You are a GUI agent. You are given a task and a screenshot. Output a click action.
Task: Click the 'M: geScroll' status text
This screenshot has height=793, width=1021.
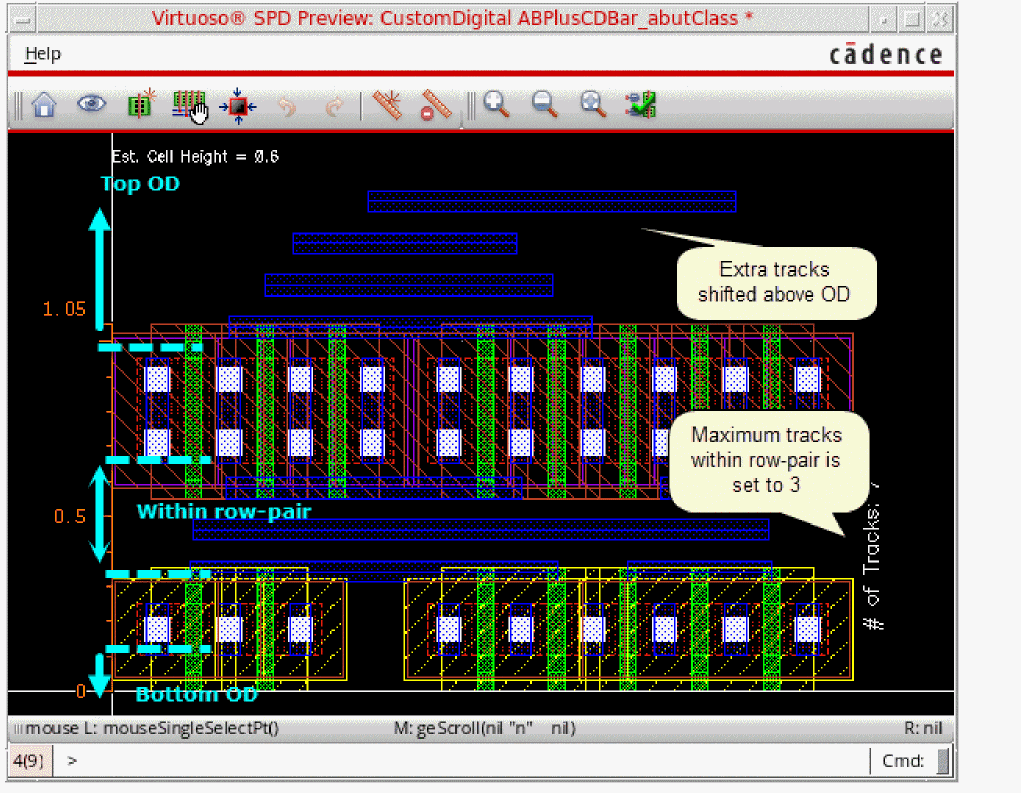pos(484,728)
